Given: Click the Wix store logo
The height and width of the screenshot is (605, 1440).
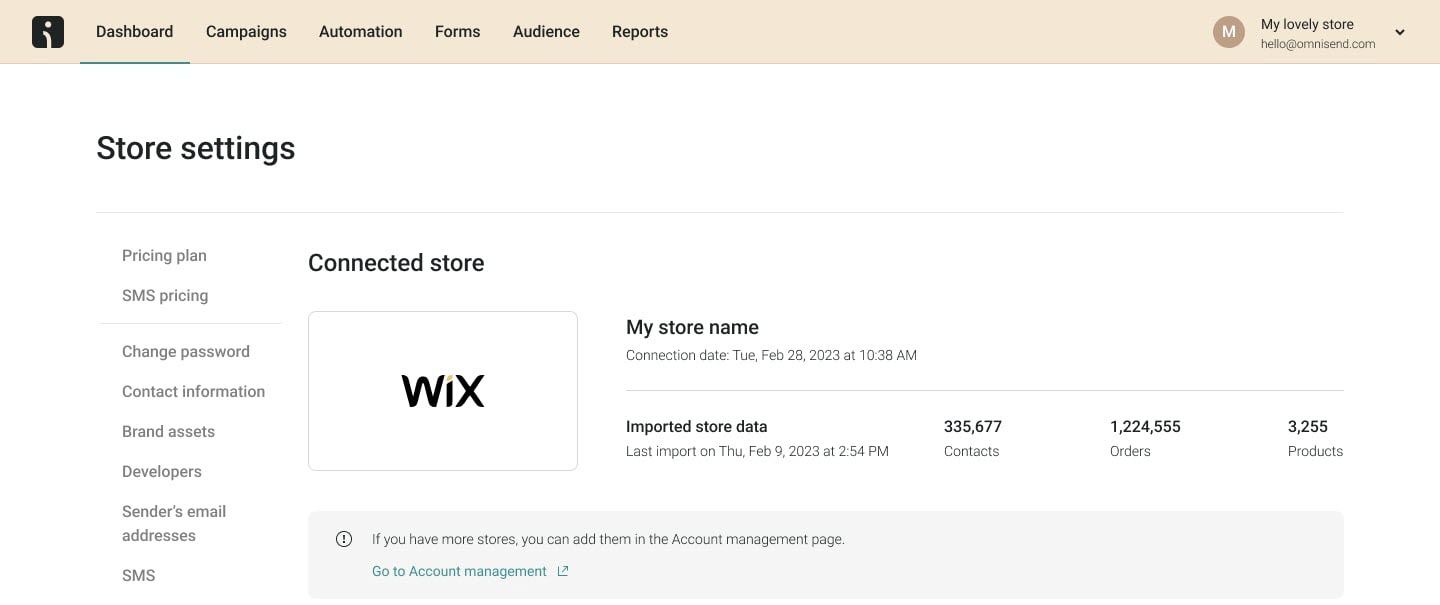Looking at the screenshot, I should pyautogui.click(x=443, y=390).
